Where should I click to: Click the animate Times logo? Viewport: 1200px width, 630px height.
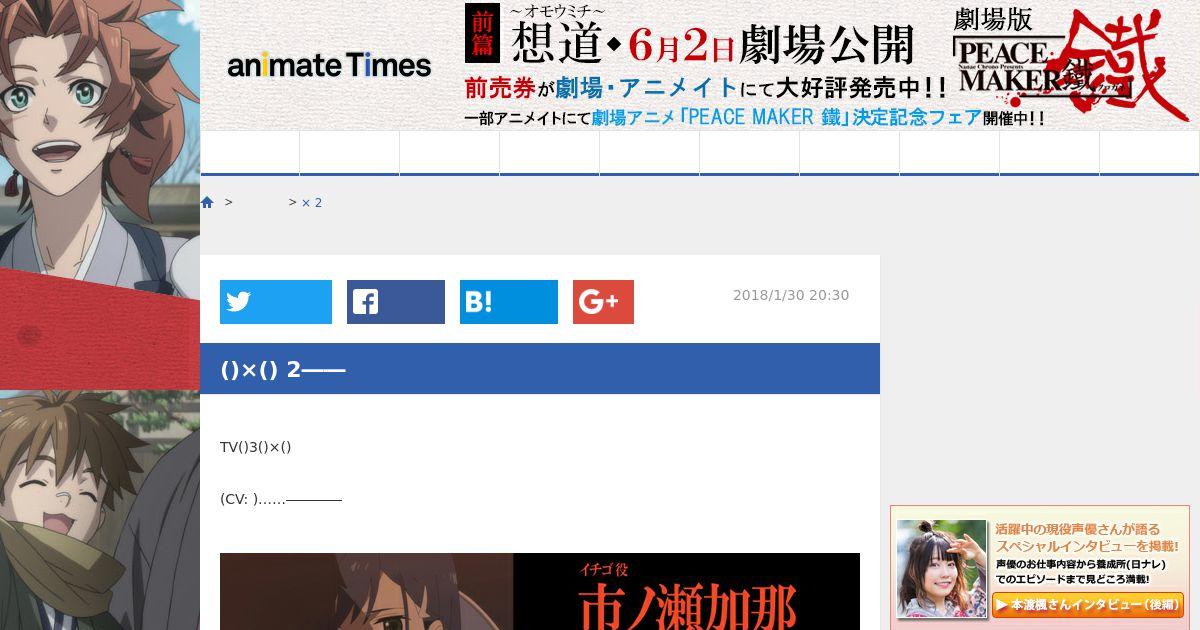click(x=329, y=66)
